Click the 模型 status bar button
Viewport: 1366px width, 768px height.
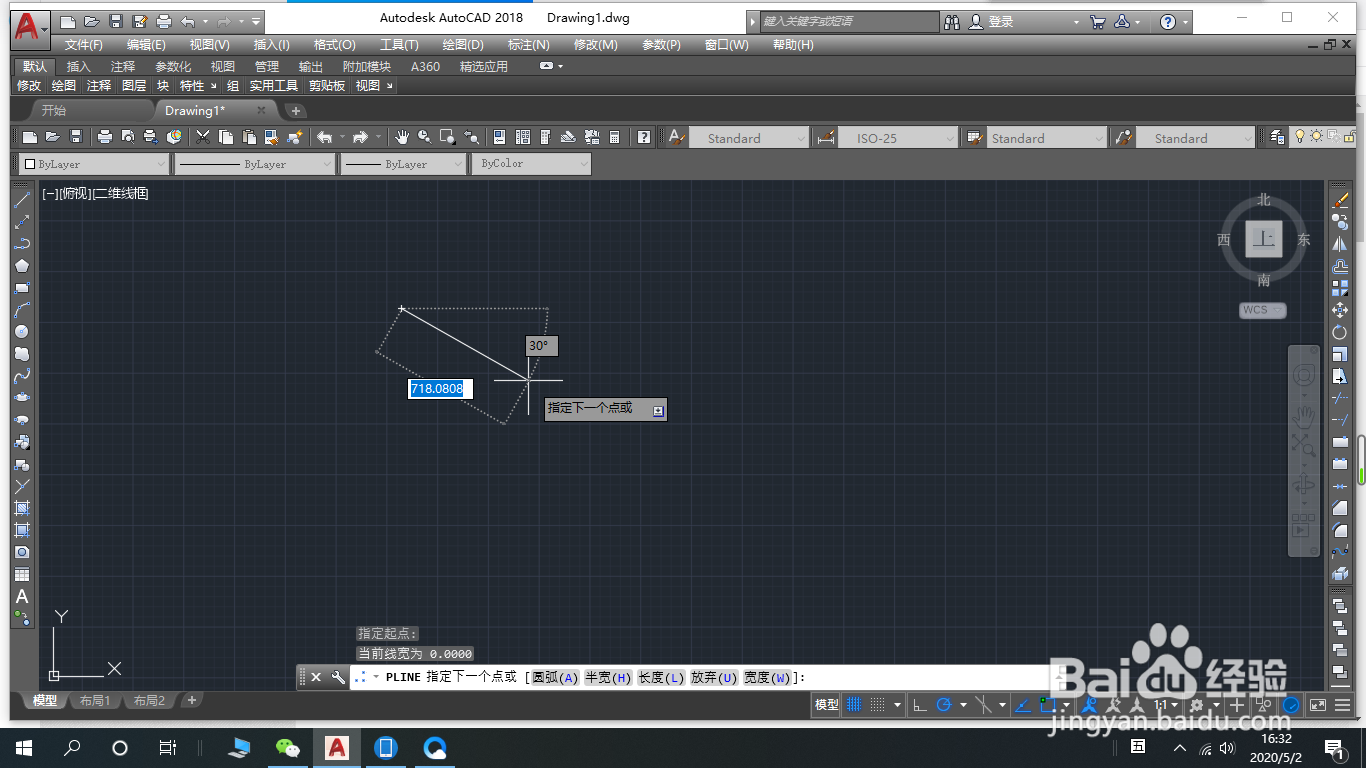click(827, 705)
